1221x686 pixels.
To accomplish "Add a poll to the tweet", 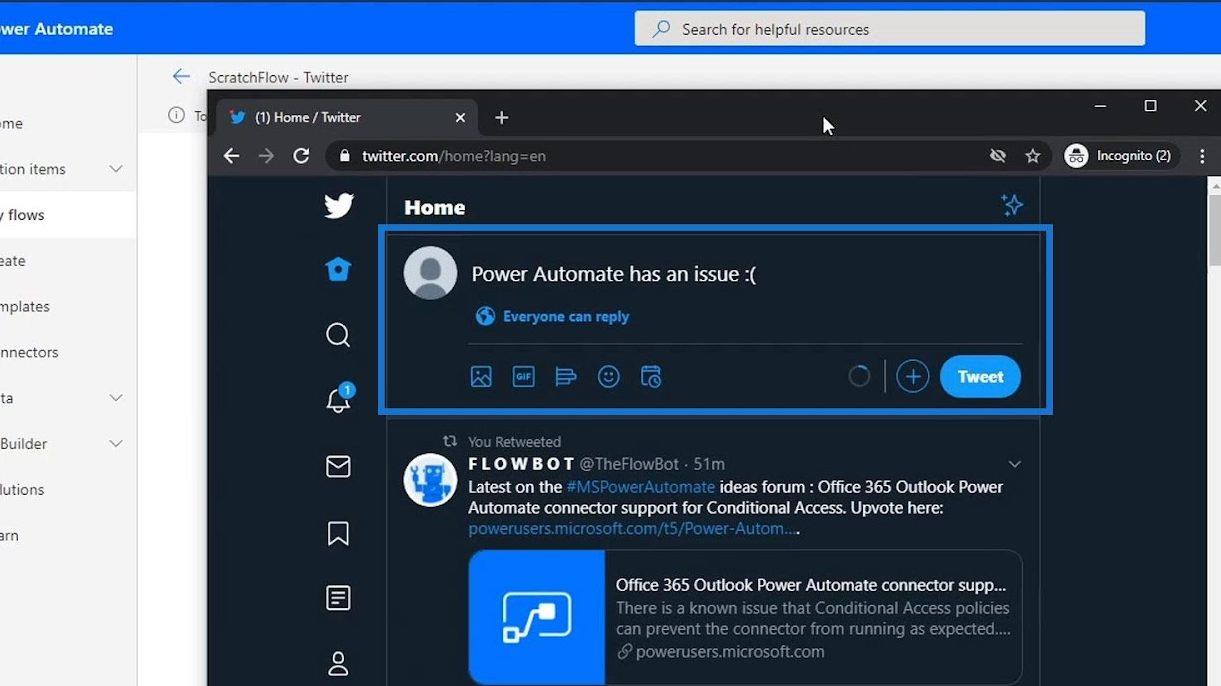I will click(566, 377).
